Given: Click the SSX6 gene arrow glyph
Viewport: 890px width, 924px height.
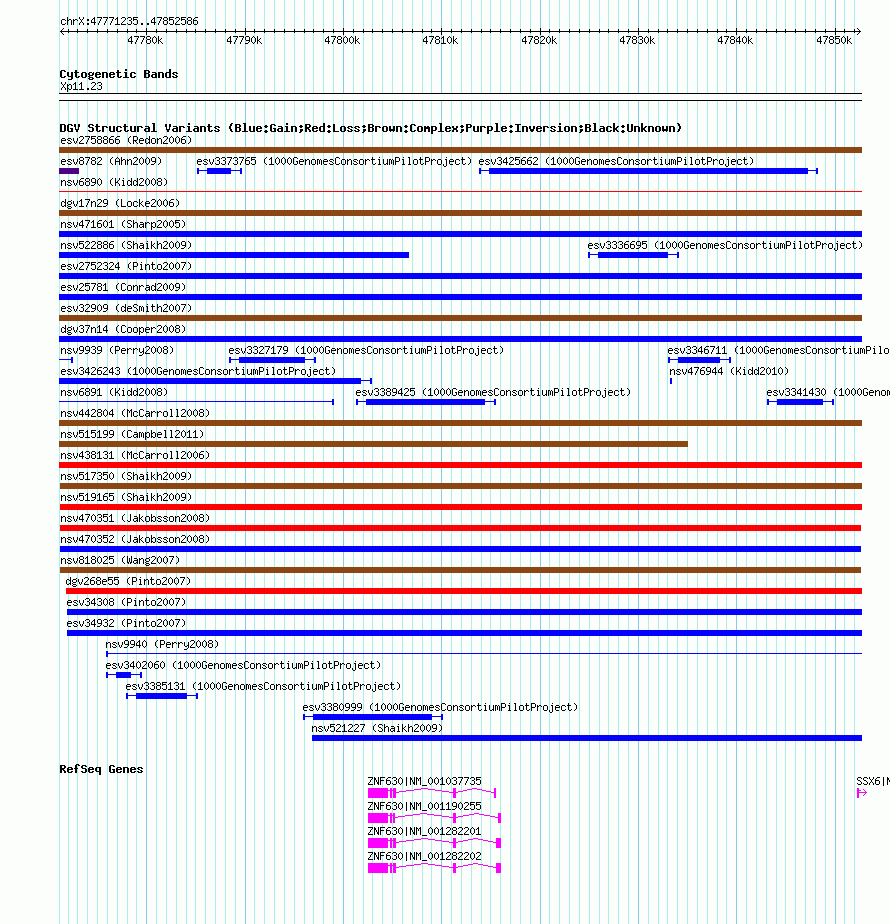Looking at the screenshot, I should [x=862, y=793].
